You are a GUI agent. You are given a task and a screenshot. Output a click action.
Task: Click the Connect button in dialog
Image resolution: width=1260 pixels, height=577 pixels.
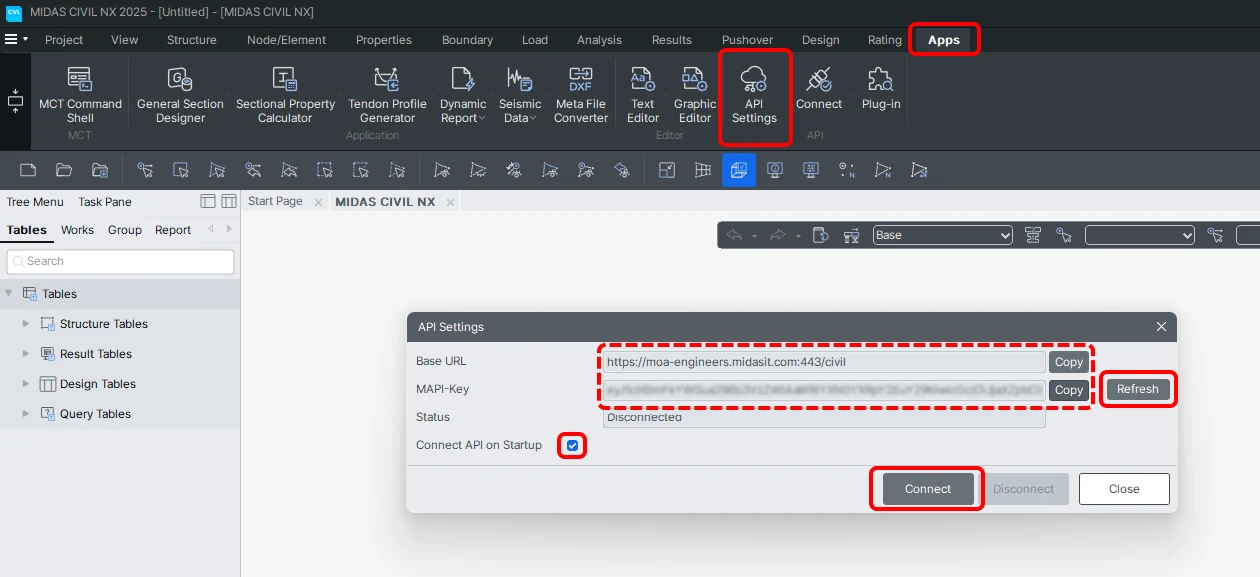click(x=928, y=489)
